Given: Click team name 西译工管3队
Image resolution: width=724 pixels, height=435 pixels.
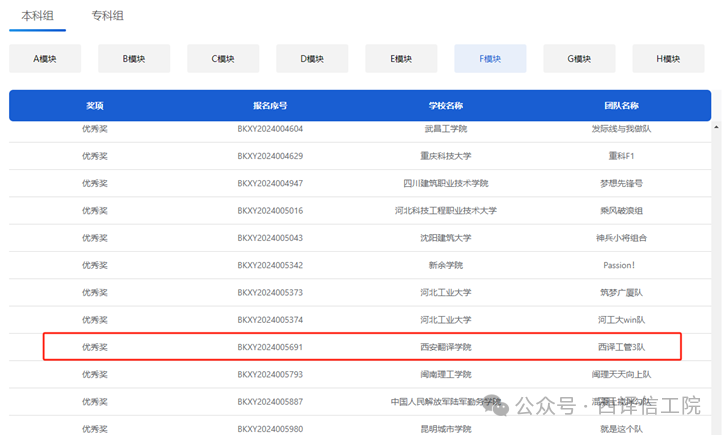Looking at the screenshot, I should [621, 347].
